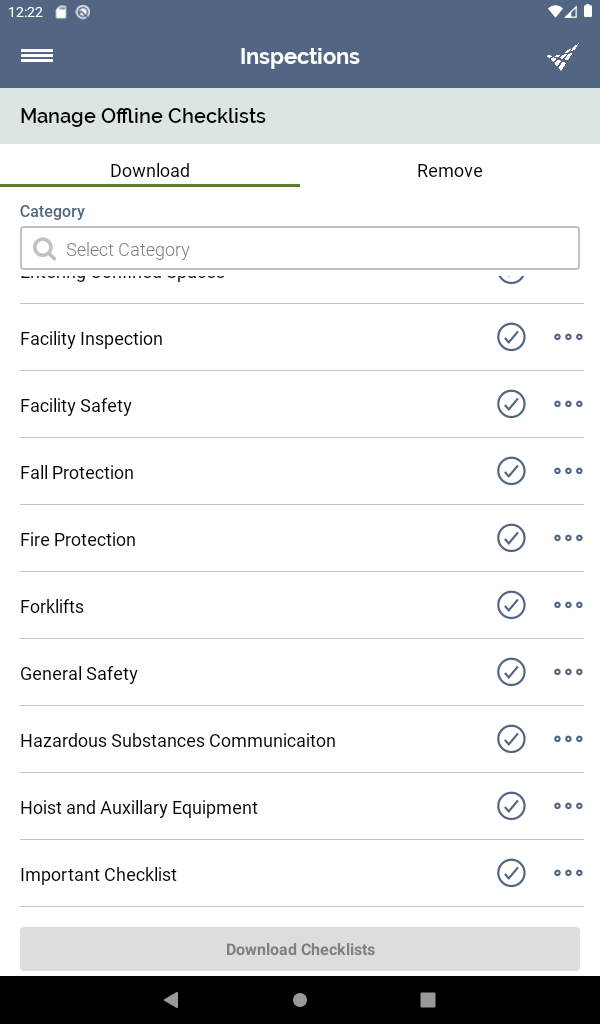Open more options for General Safety
The height and width of the screenshot is (1024, 600).
click(568, 672)
